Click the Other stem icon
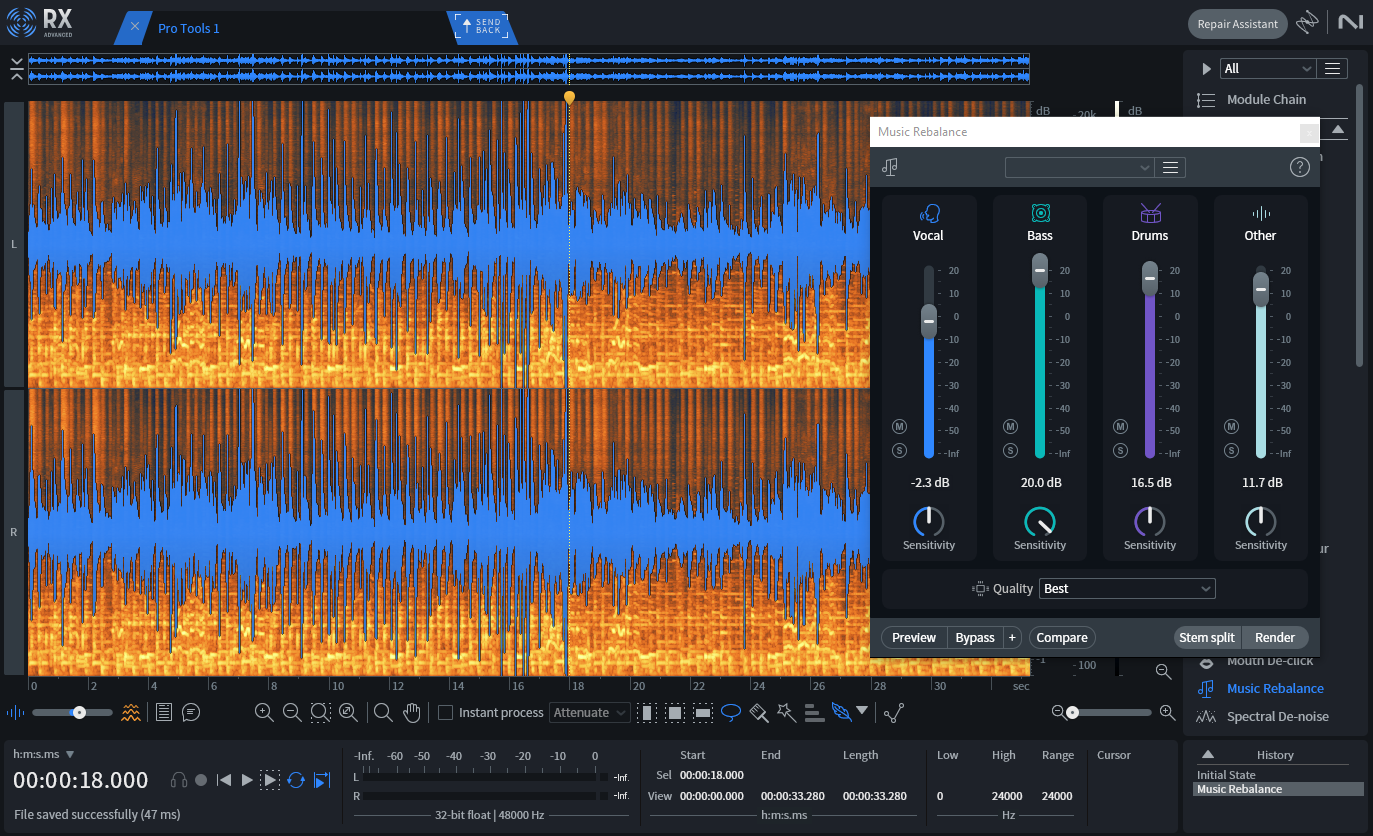This screenshot has width=1373, height=836. pos(1261,213)
